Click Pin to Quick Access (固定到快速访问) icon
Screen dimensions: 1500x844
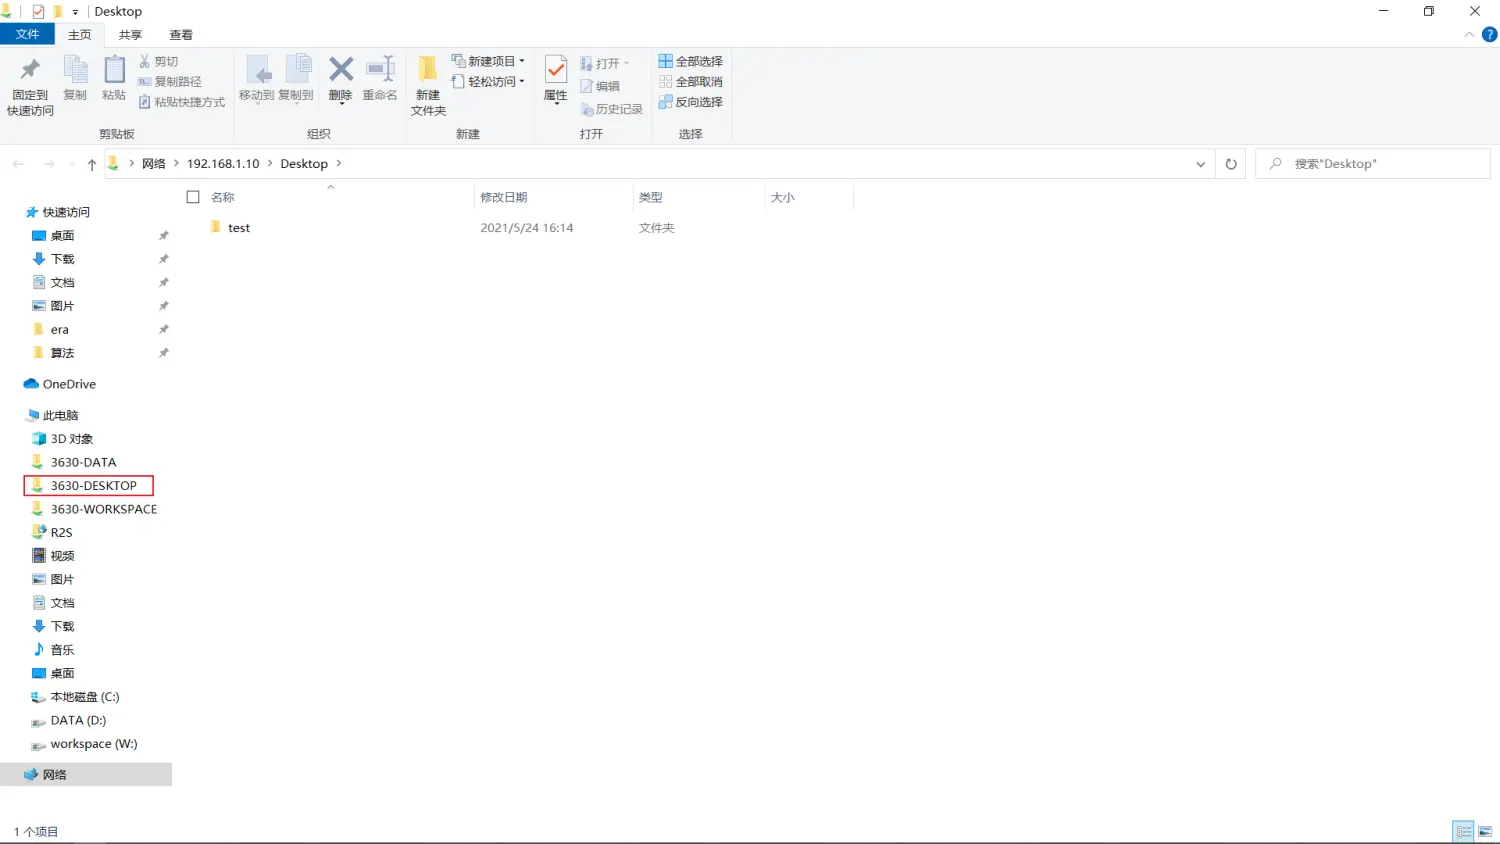pyautogui.click(x=30, y=86)
